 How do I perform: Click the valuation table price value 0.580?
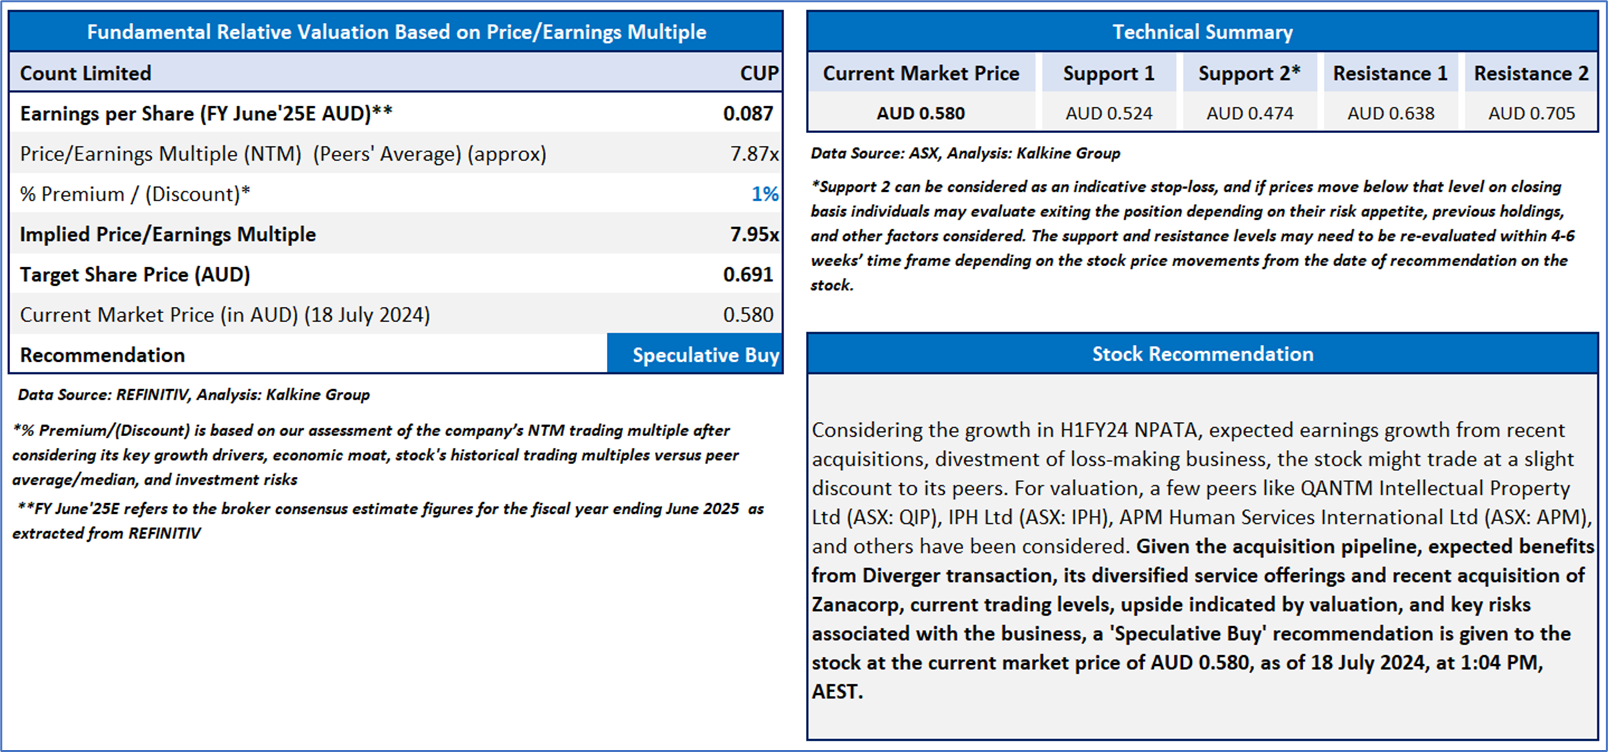coord(748,315)
